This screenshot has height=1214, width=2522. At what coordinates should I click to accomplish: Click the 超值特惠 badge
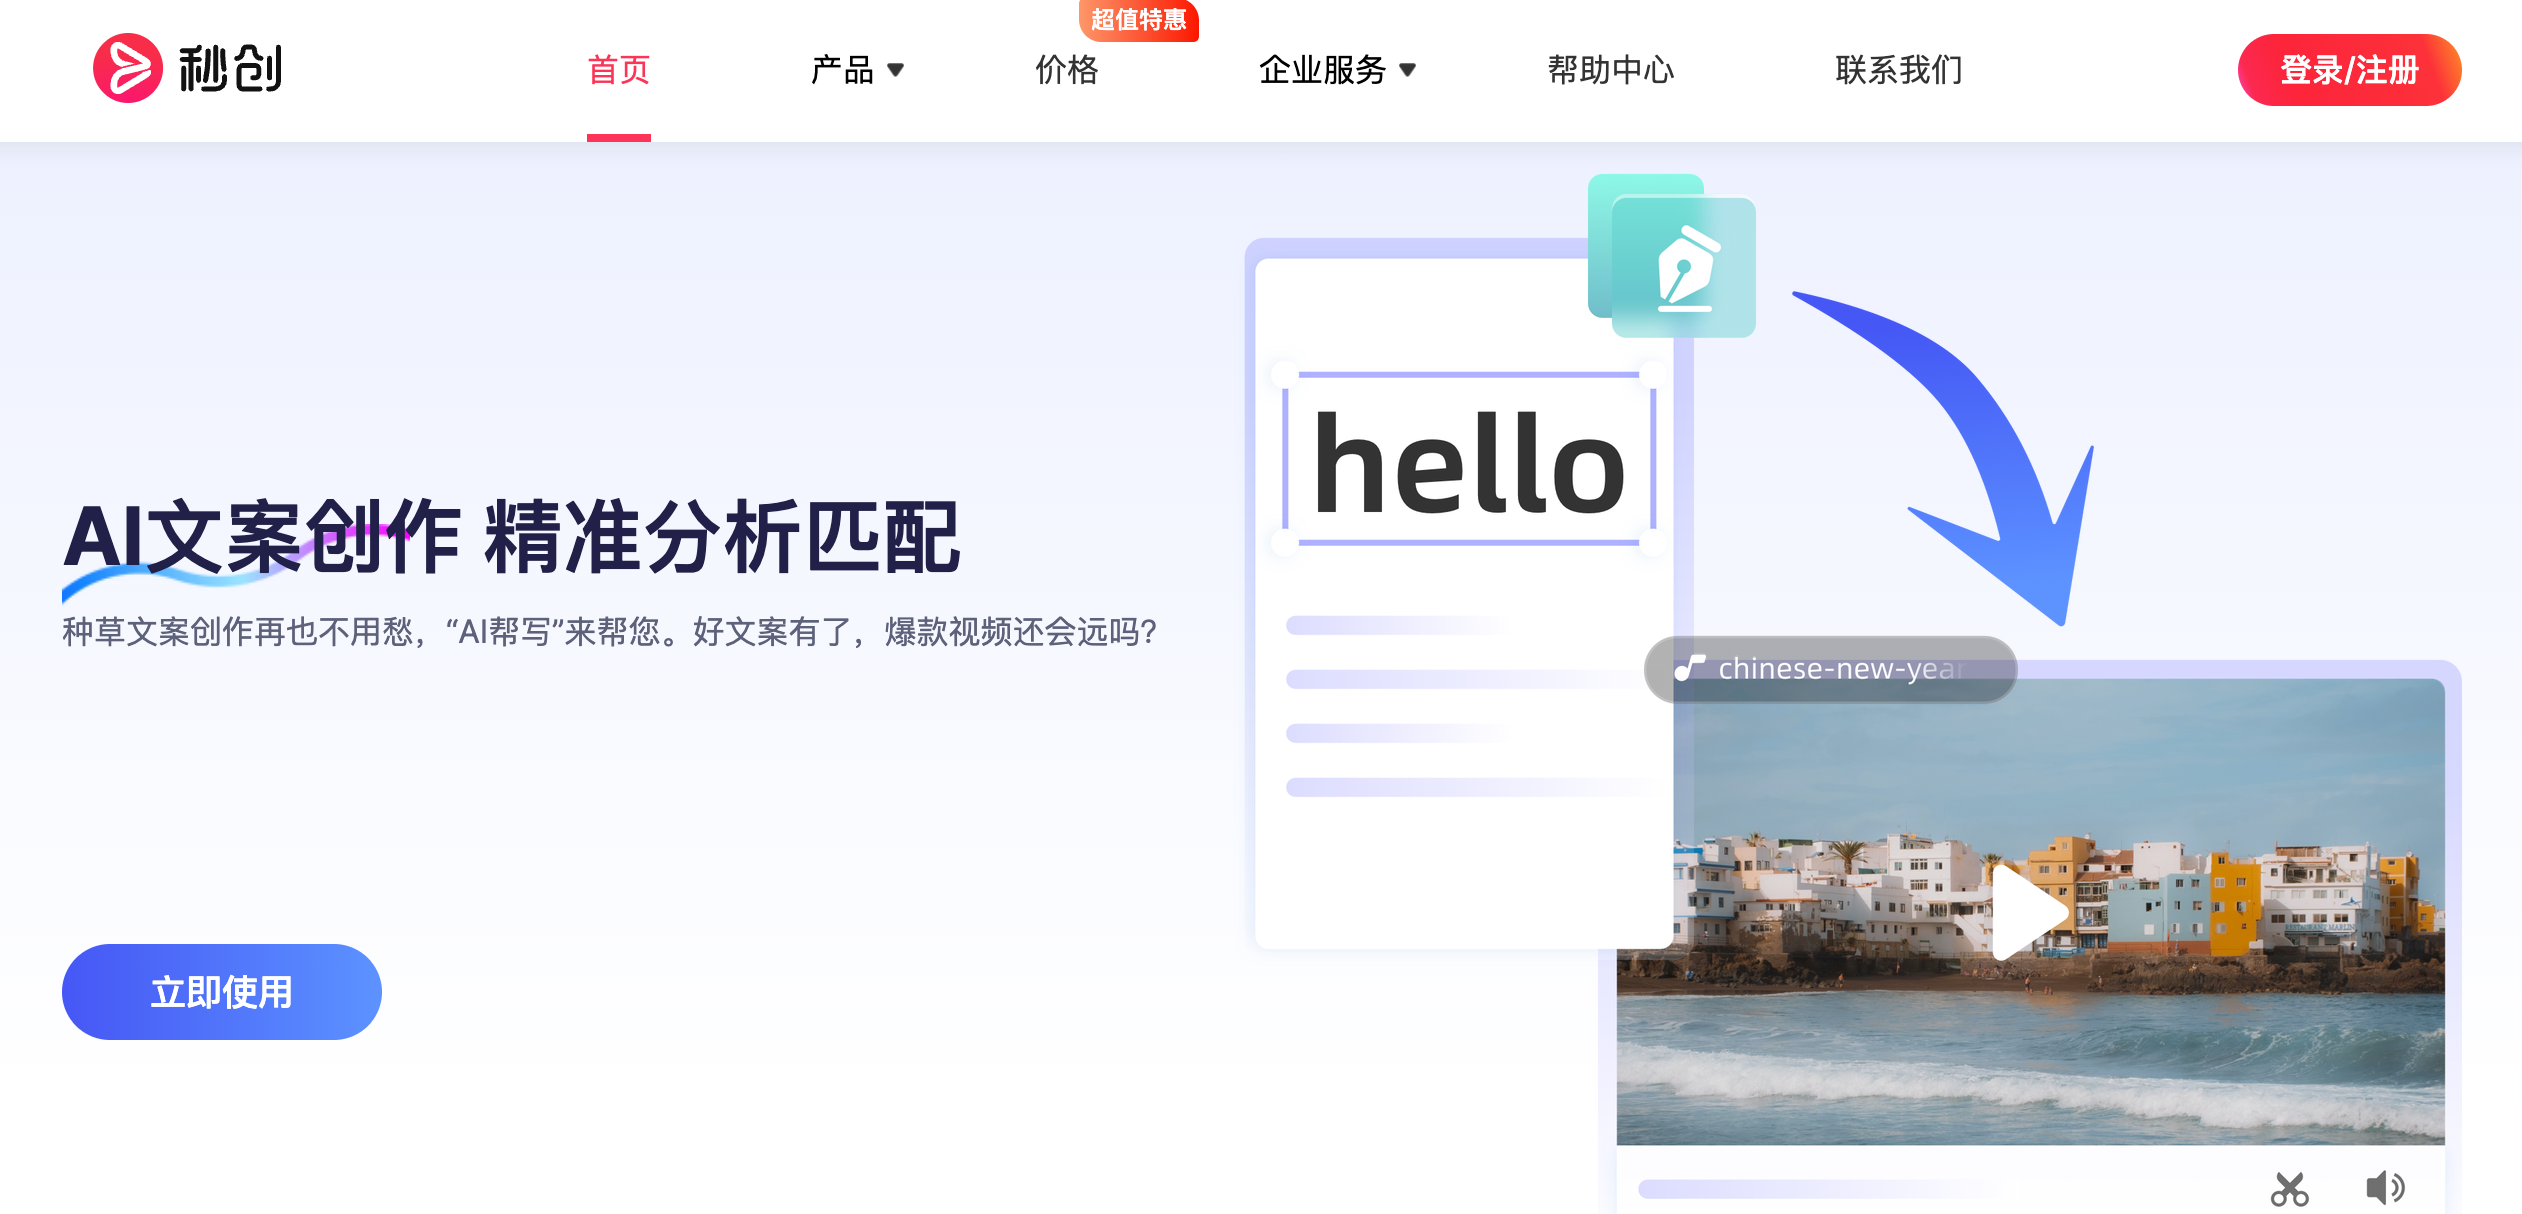(x=1138, y=20)
